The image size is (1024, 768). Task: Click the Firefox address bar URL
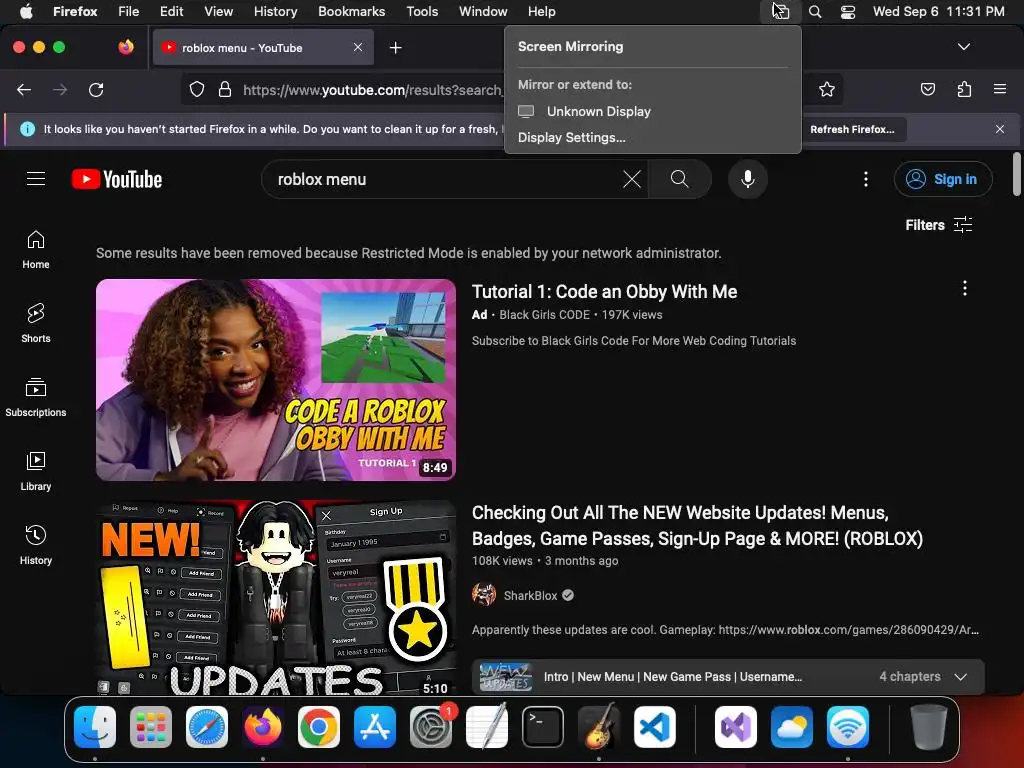point(371,89)
